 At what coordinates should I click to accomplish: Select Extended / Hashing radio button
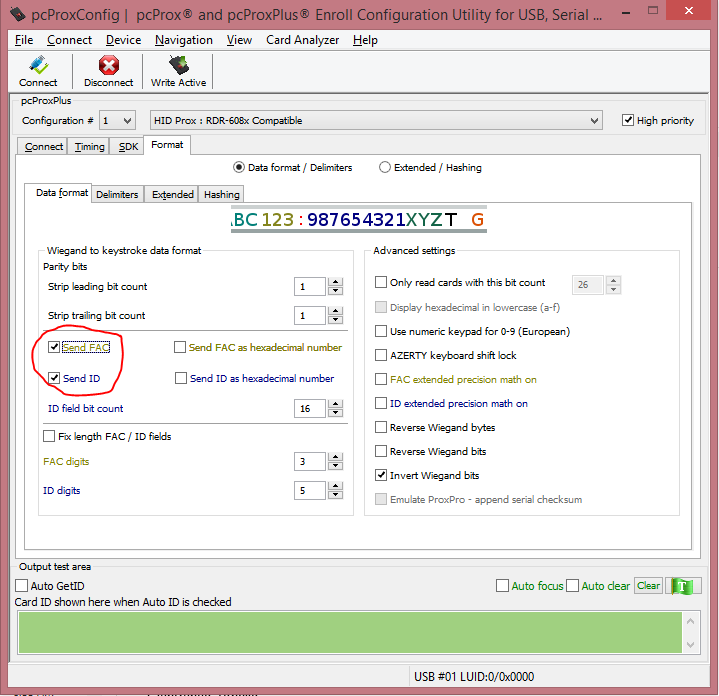[x=384, y=167]
